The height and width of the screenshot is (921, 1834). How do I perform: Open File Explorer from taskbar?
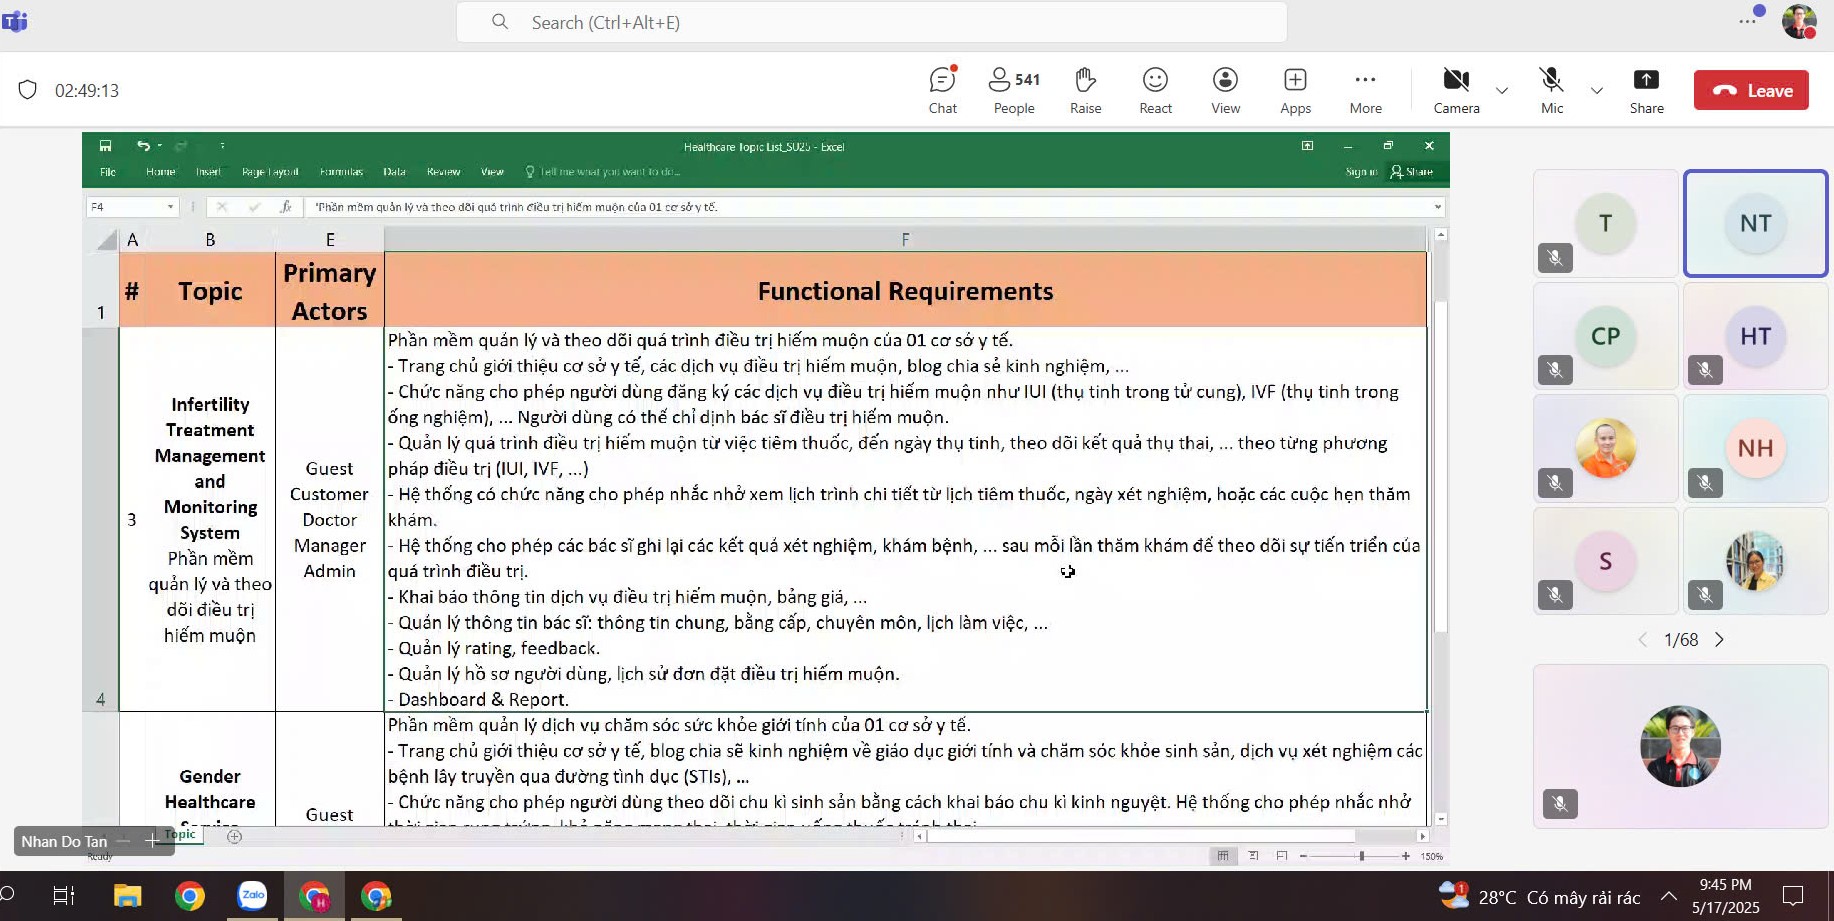[127, 896]
